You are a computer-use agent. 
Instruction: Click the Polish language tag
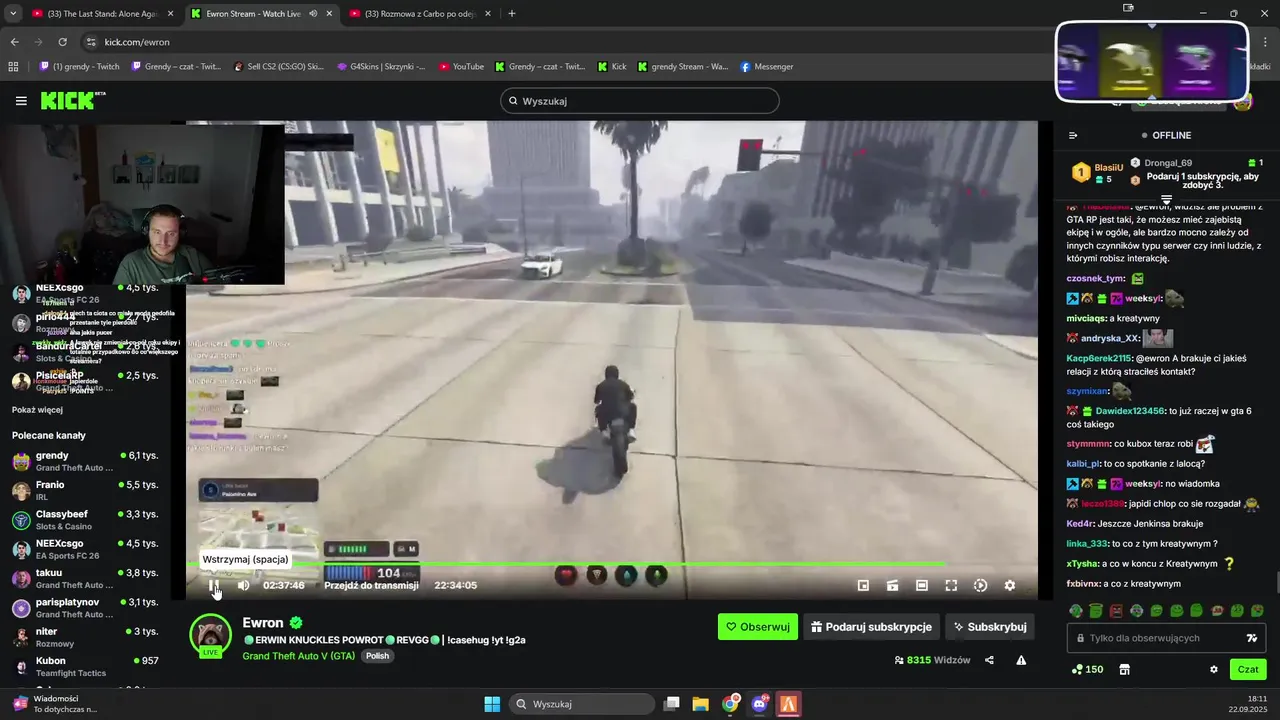click(x=377, y=656)
